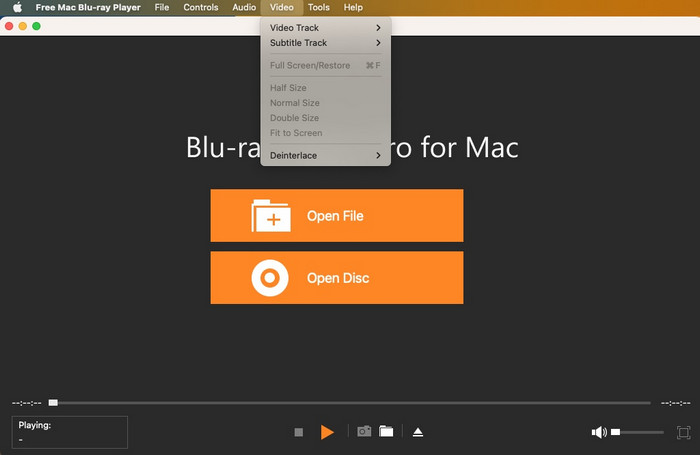This screenshot has width=700, height=455.
Task: Mute audio using the speaker icon
Action: pyautogui.click(x=598, y=432)
